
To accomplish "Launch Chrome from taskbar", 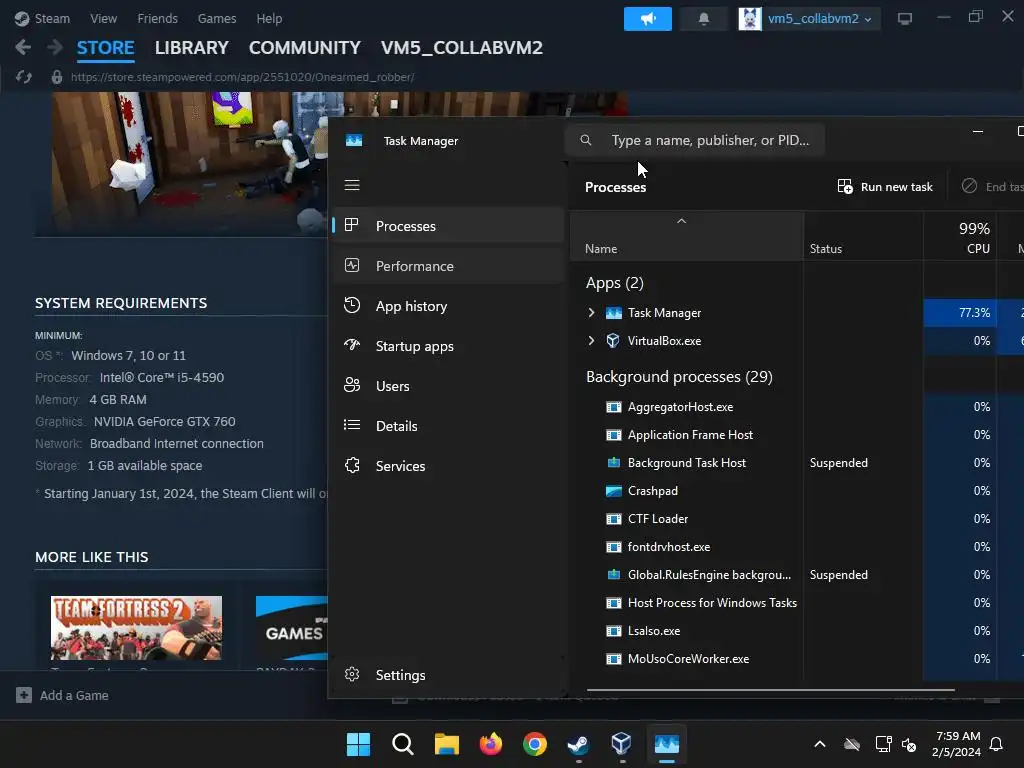I will (x=534, y=744).
